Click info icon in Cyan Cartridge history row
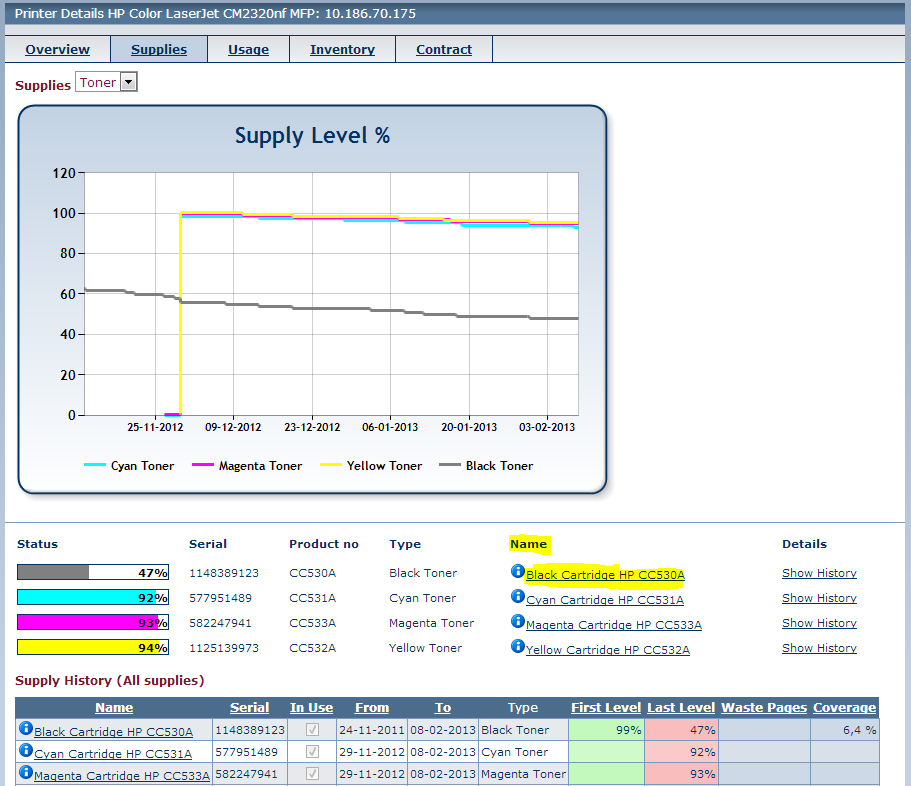Screen dimensions: 911x786 pyautogui.click(x=26, y=750)
